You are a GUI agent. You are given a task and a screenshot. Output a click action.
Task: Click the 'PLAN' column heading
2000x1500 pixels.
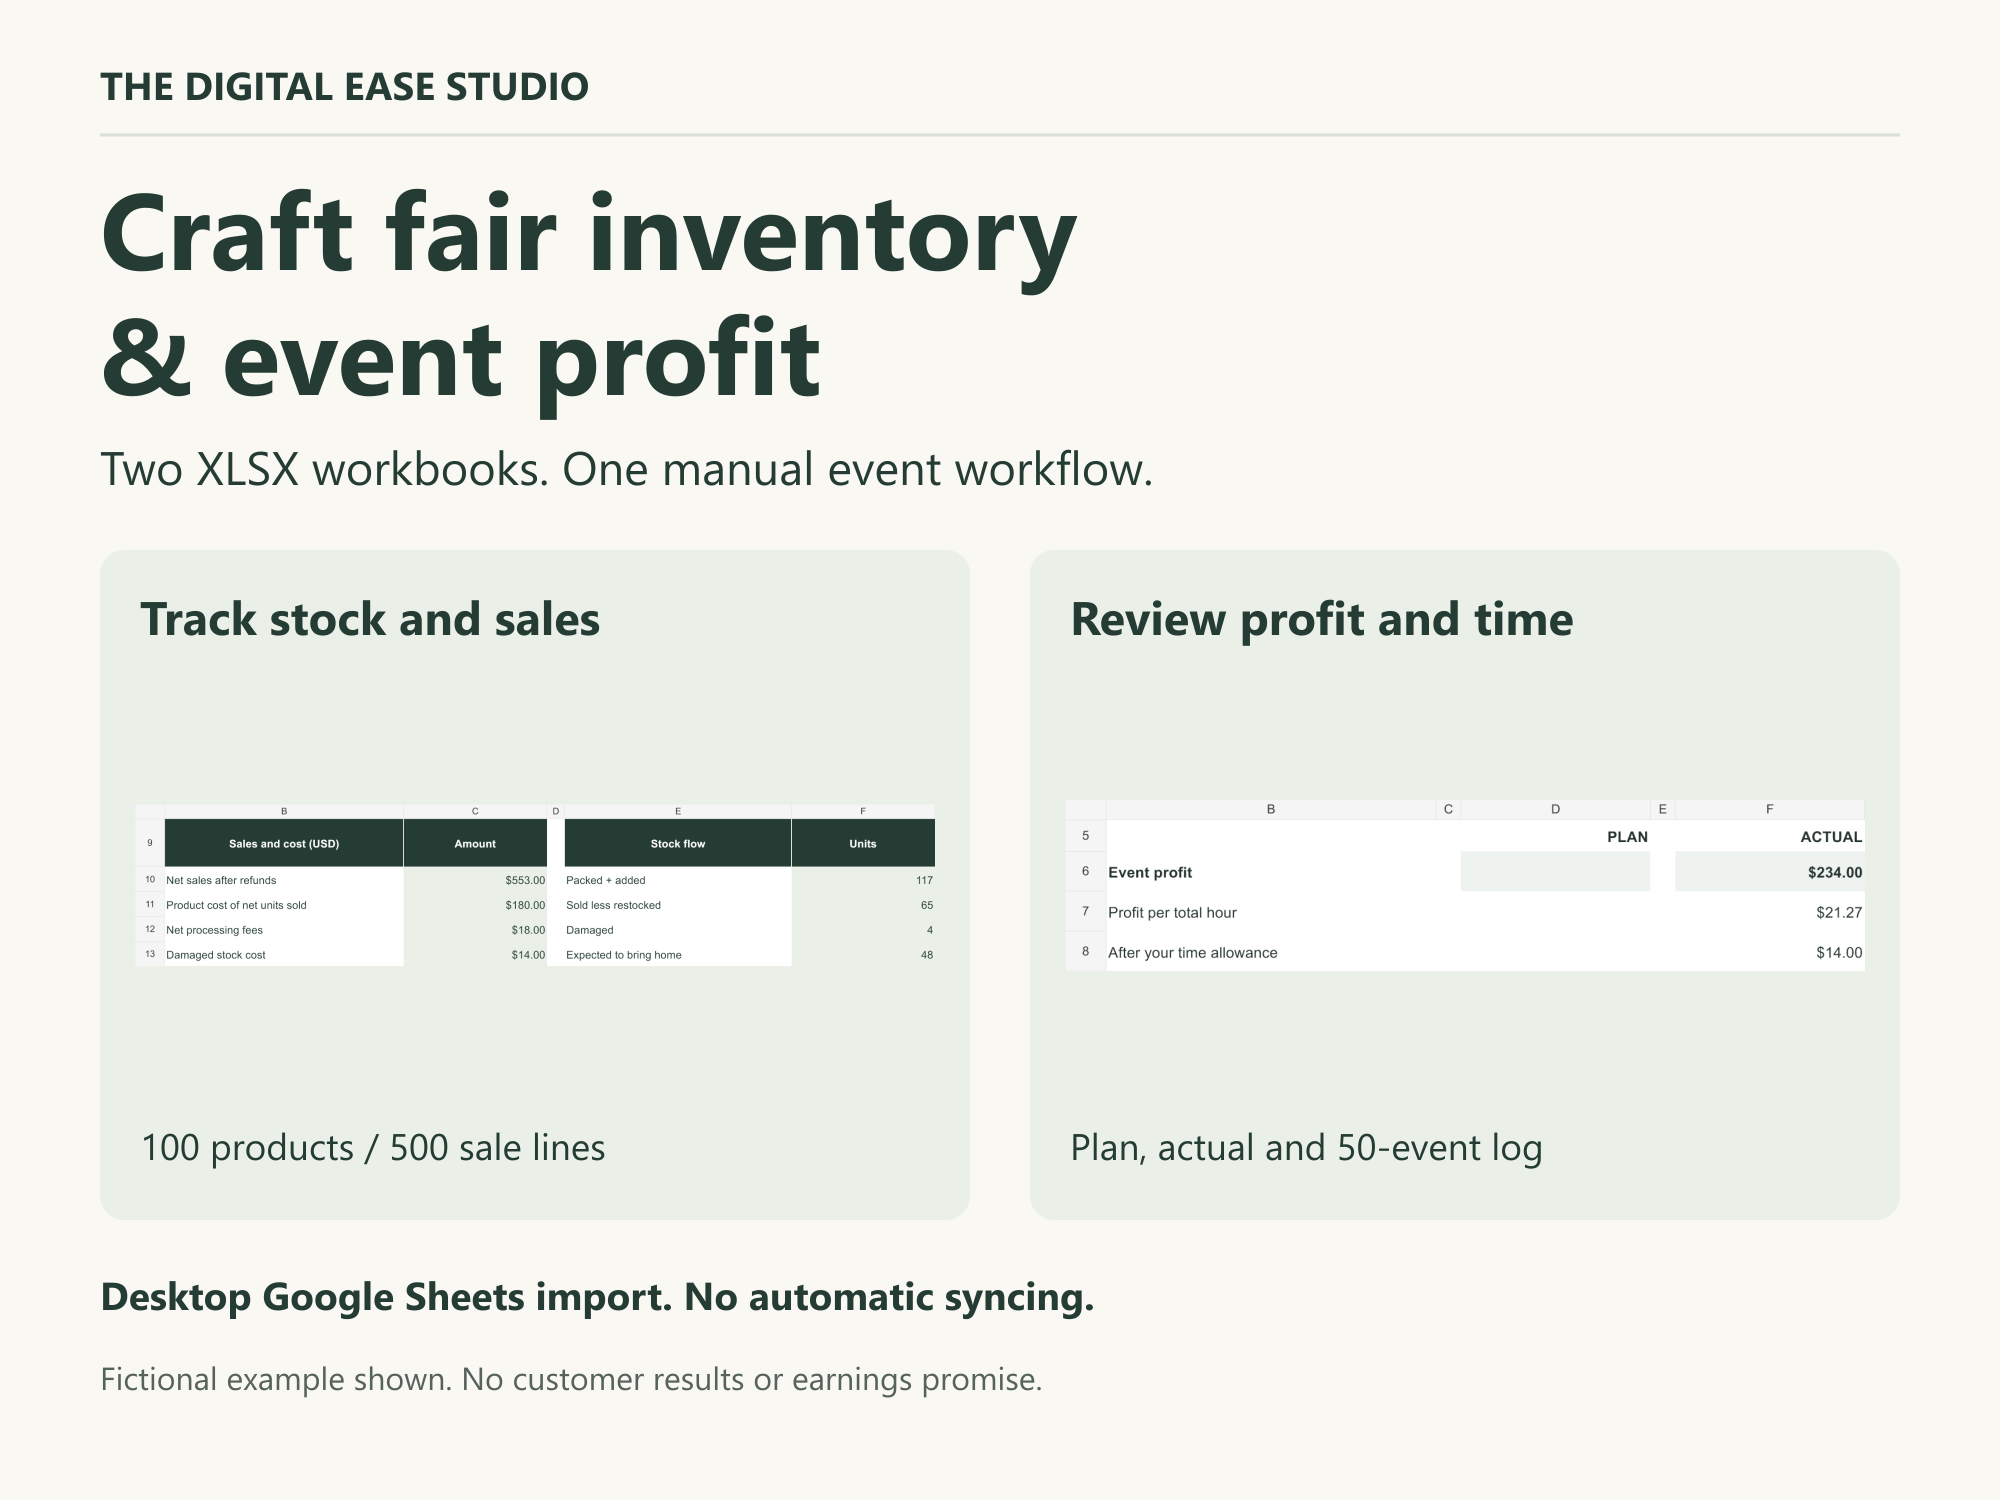1627,837
